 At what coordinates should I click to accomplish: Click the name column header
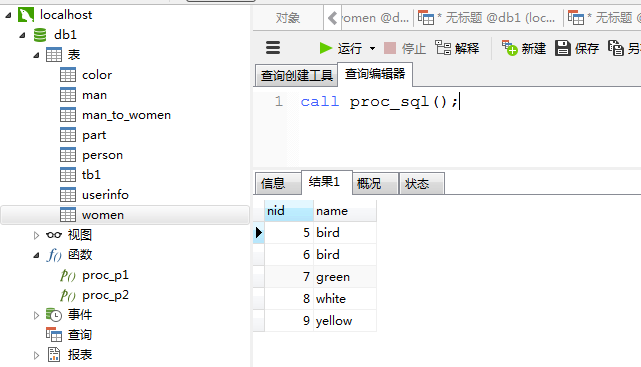tap(345, 211)
